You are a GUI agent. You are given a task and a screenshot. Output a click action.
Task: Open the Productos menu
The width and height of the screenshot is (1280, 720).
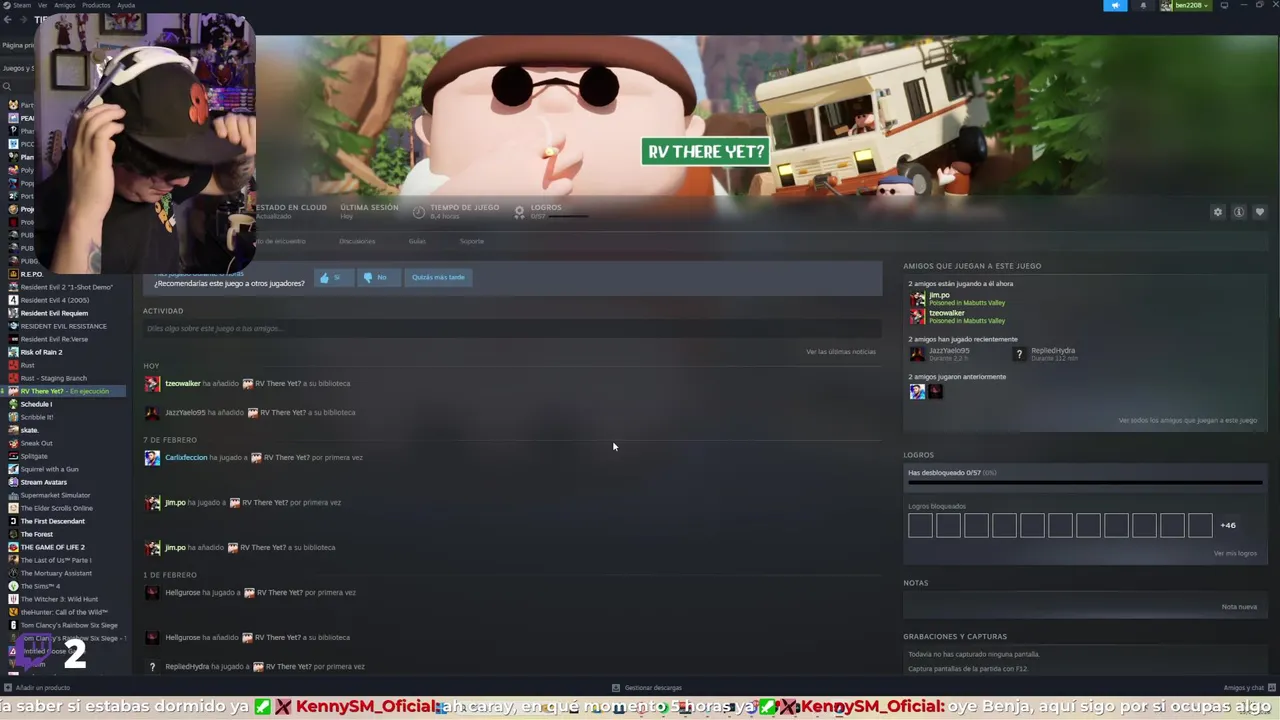(96, 5)
